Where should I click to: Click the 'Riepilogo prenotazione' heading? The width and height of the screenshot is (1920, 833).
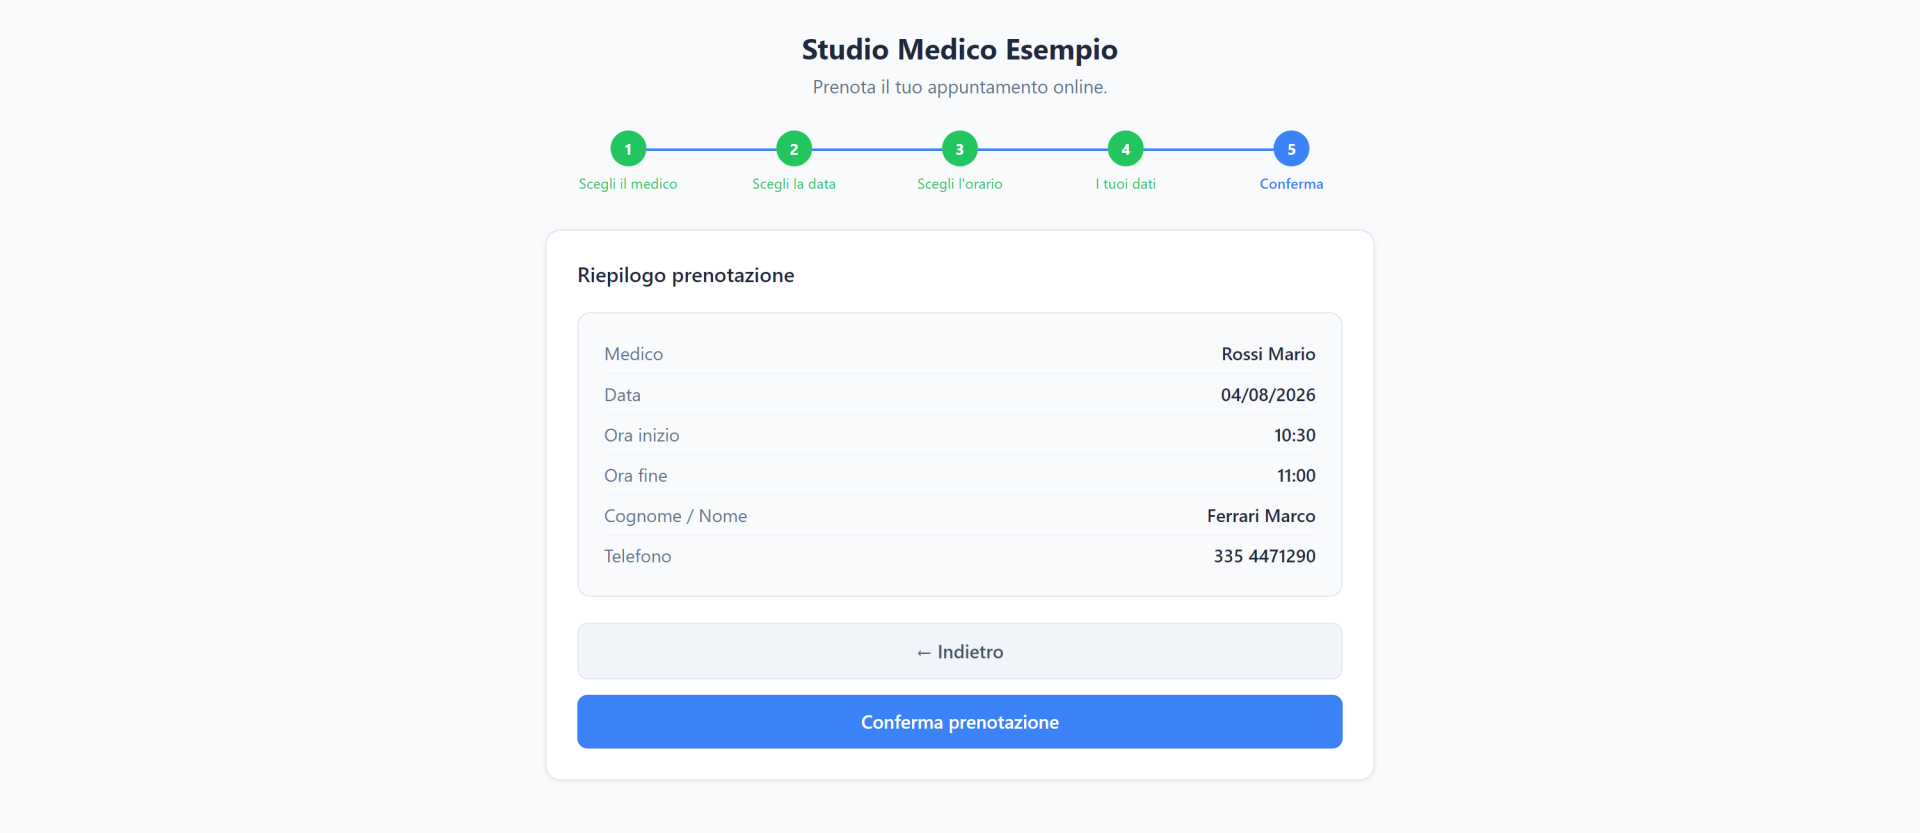686,275
